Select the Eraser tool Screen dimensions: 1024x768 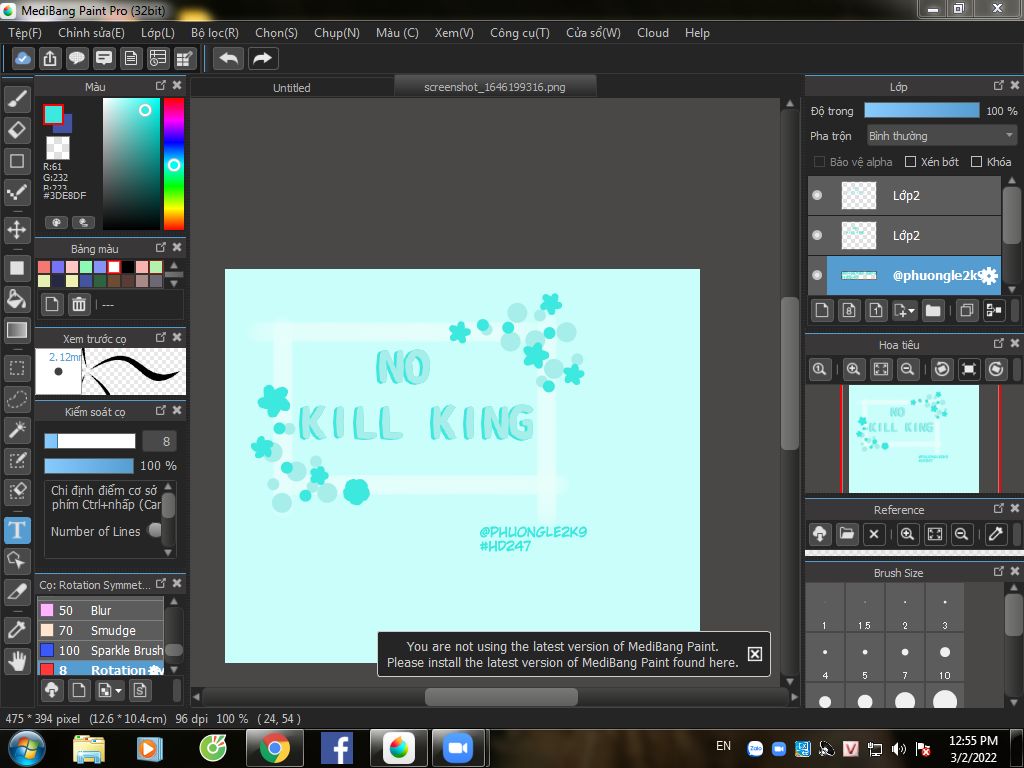click(x=16, y=130)
